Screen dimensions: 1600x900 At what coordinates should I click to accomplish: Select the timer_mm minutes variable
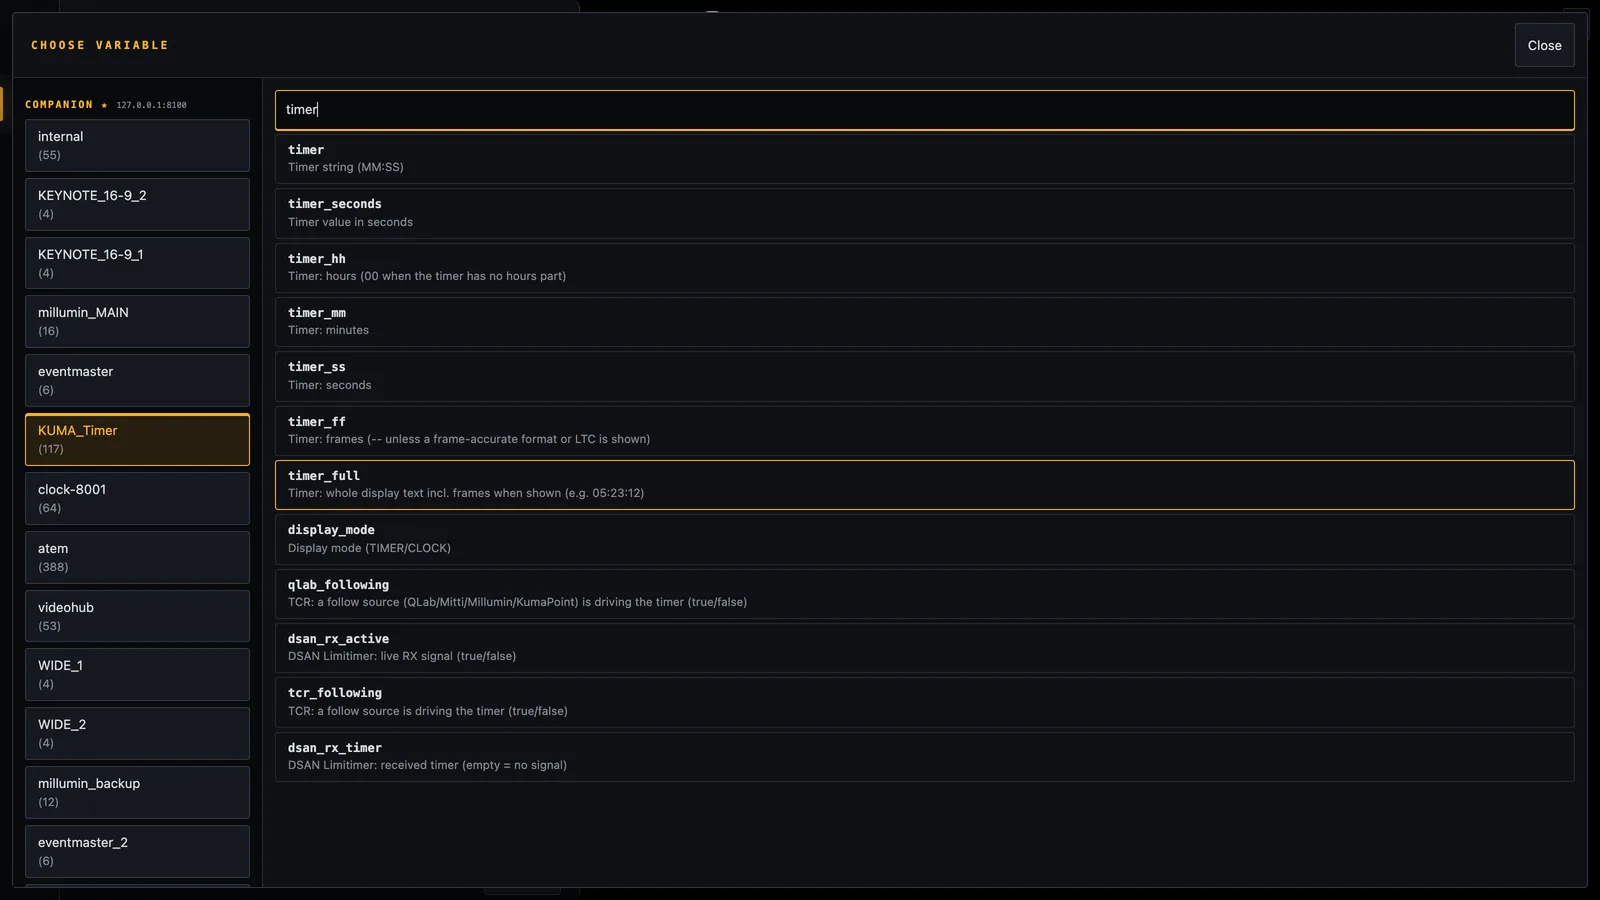coord(924,322)
